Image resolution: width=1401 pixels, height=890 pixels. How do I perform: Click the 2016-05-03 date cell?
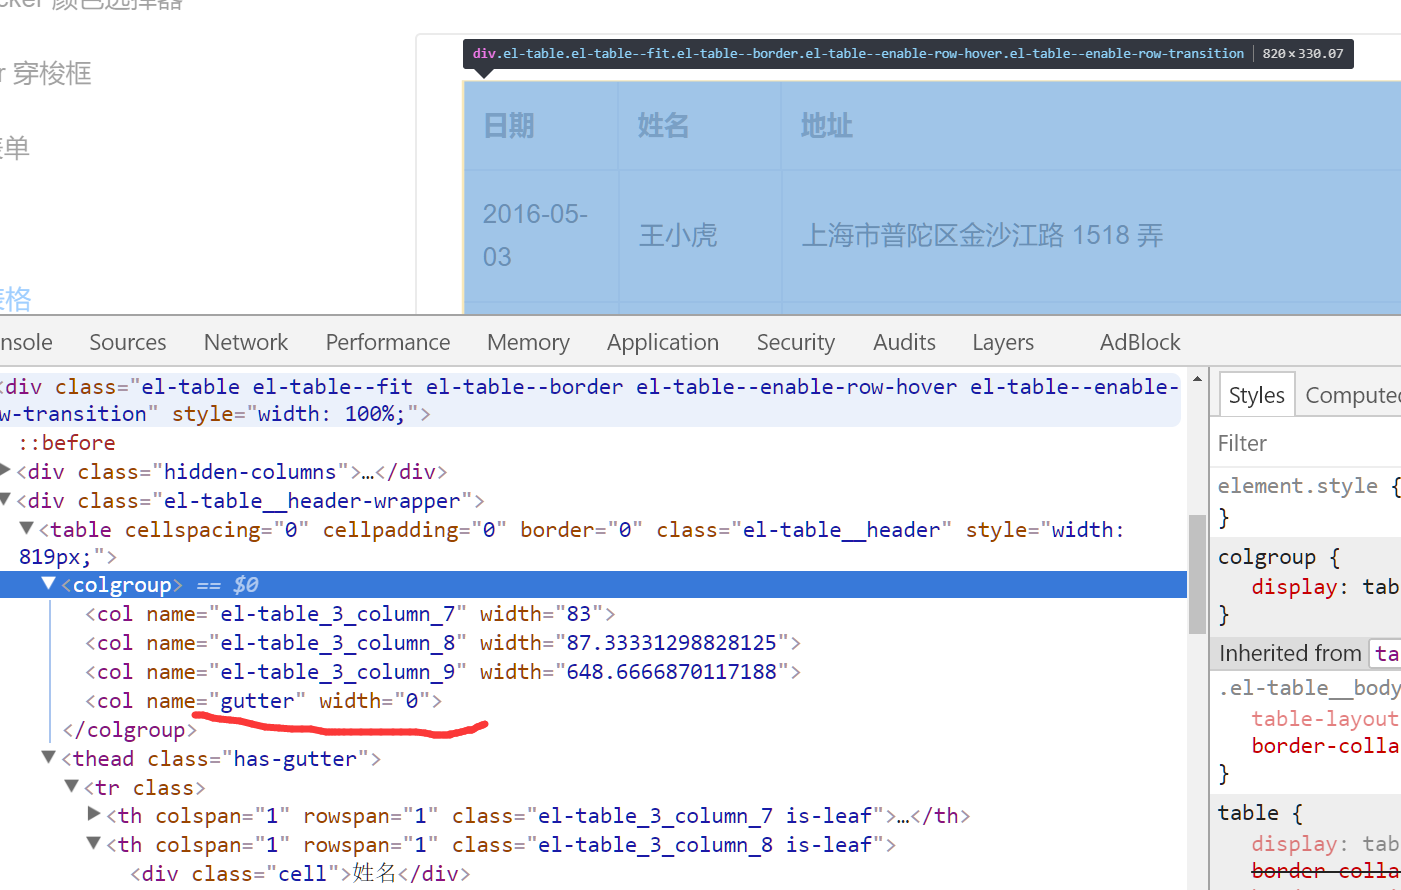coord(541,235)
